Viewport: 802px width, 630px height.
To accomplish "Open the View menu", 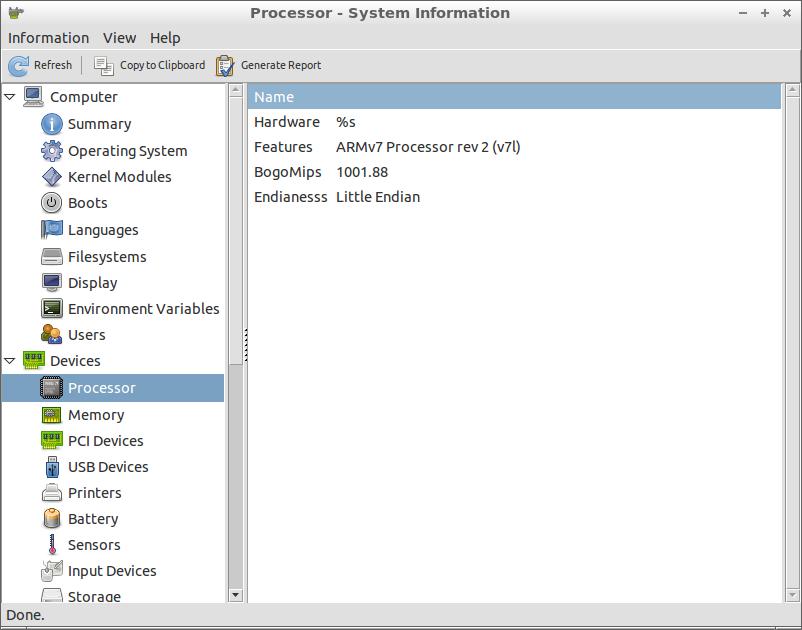I will click(x=120, y=38).
